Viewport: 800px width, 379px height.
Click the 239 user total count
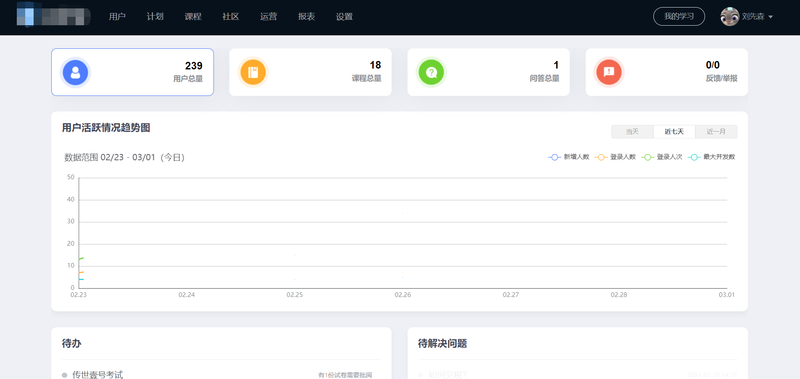tap(193, 65)
